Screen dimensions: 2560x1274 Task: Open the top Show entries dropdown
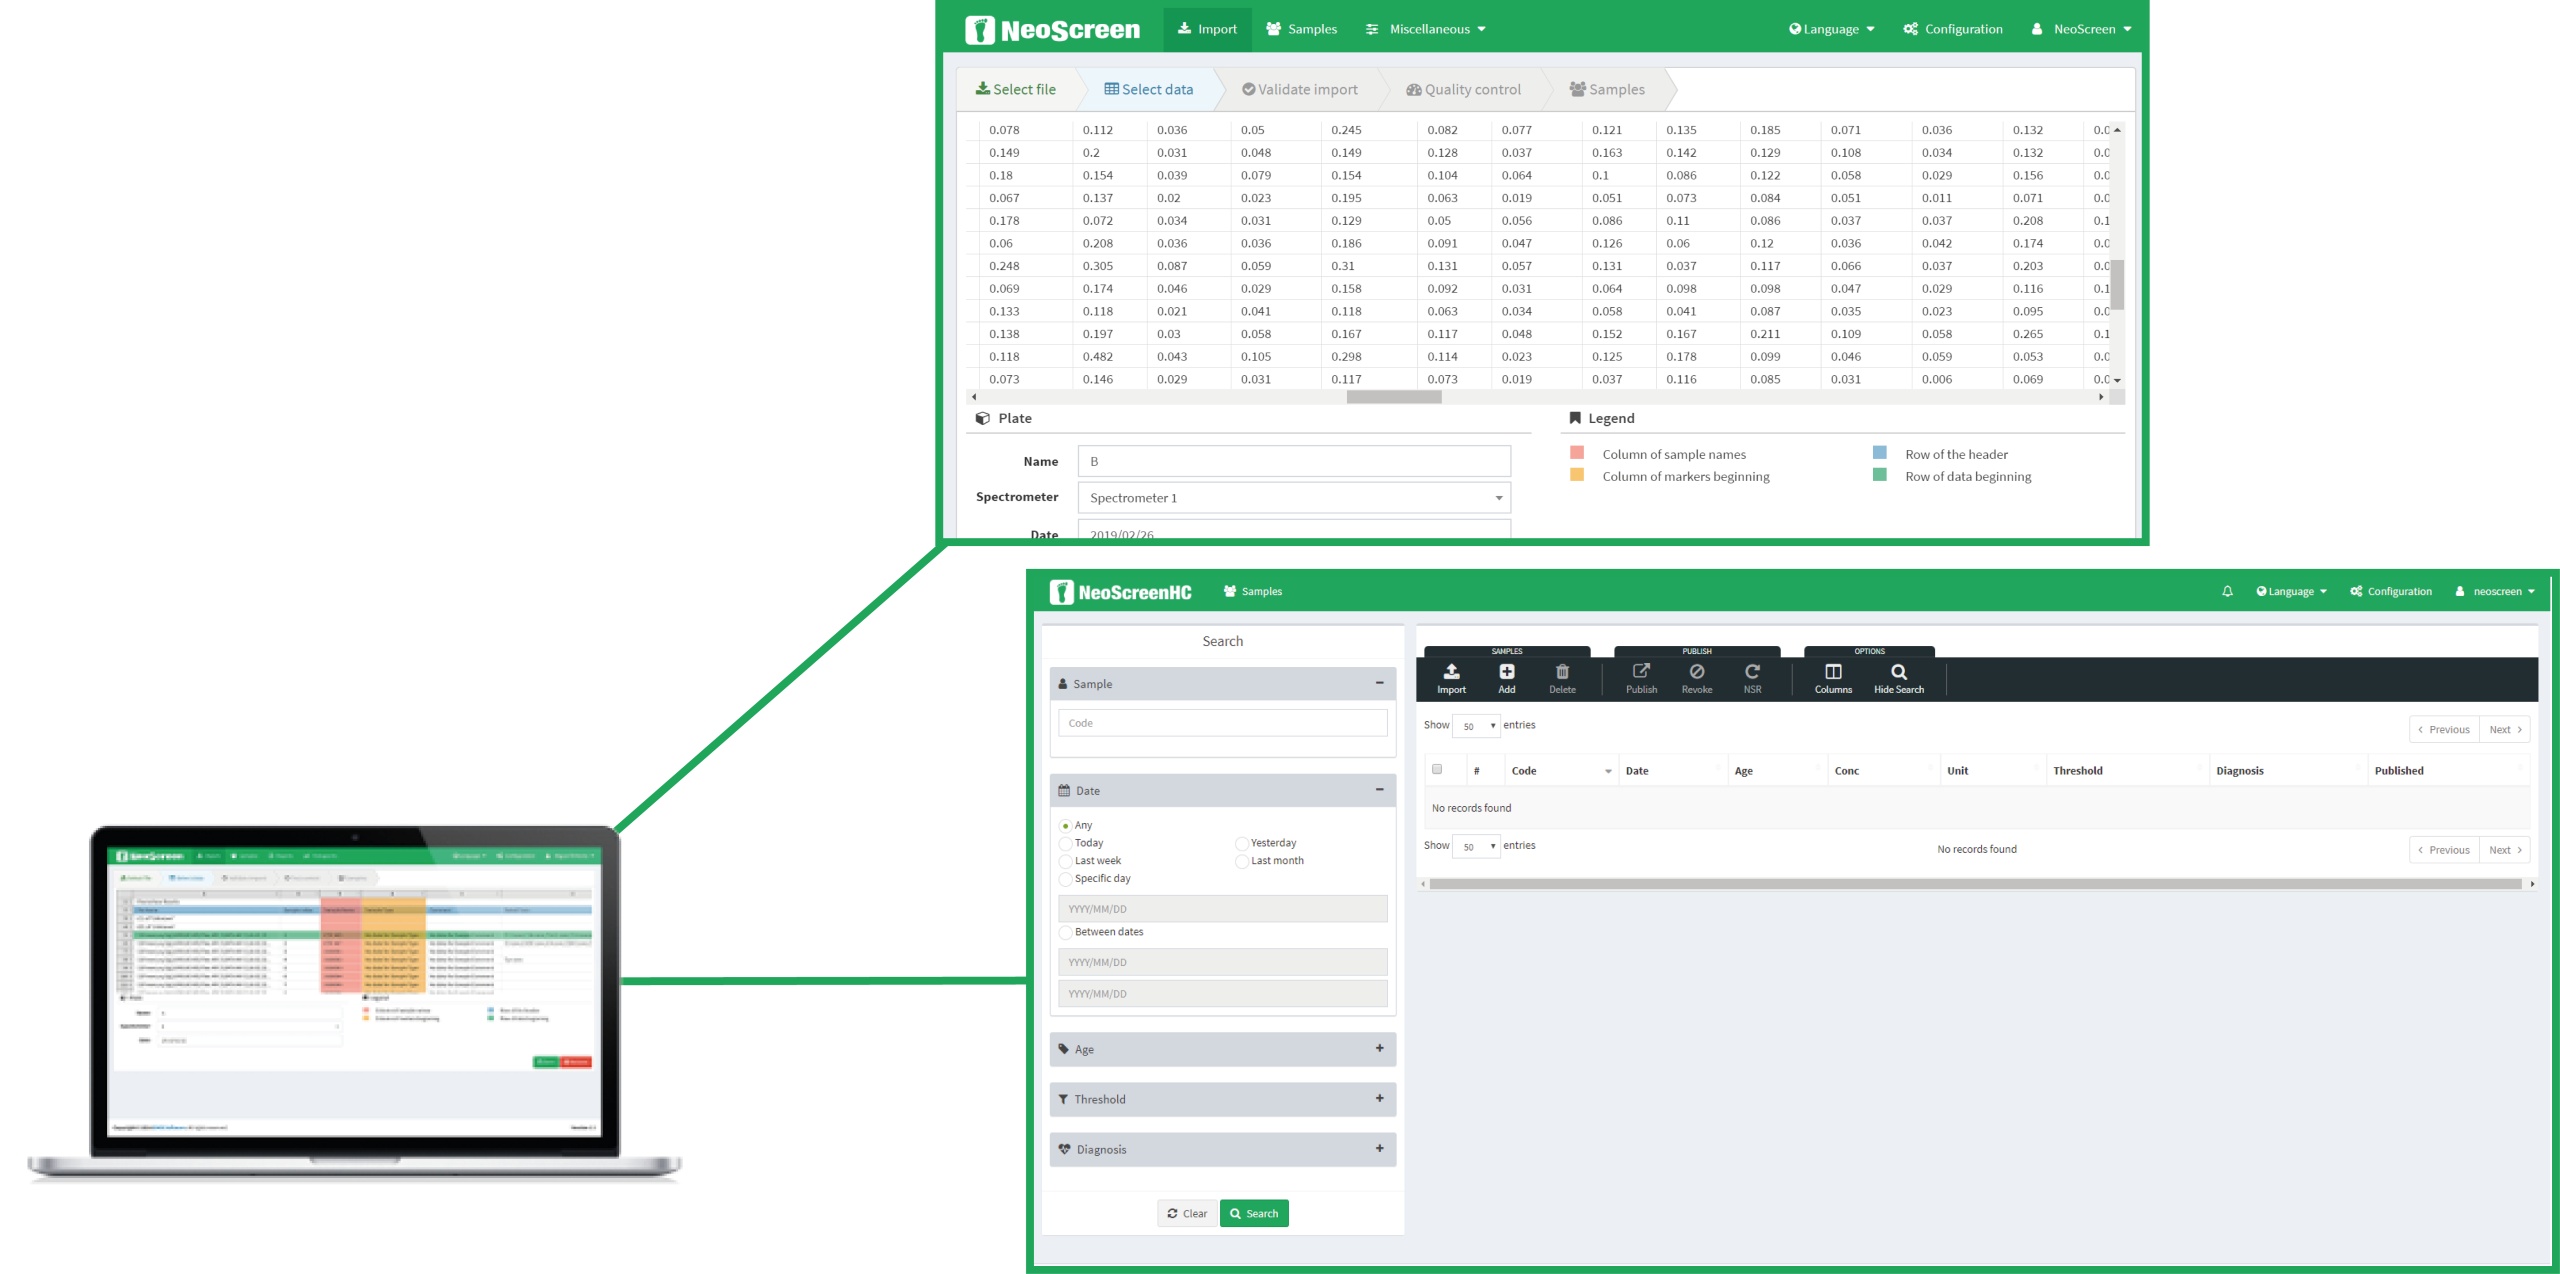(x=1476, y=726)
